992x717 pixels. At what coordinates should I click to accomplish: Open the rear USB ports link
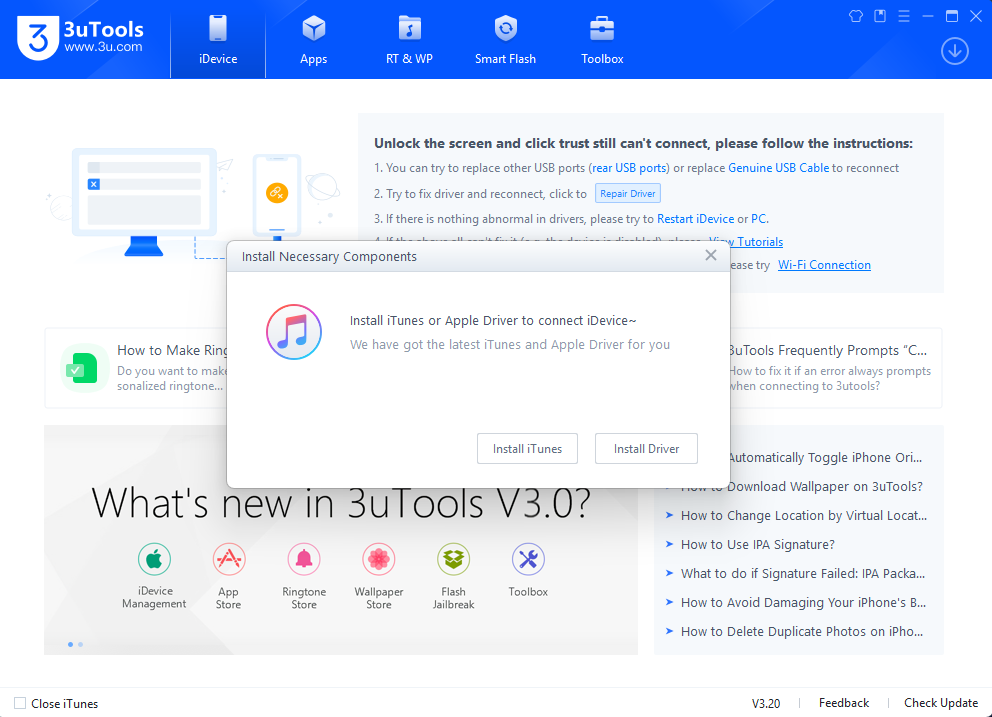tap(629, 168)
